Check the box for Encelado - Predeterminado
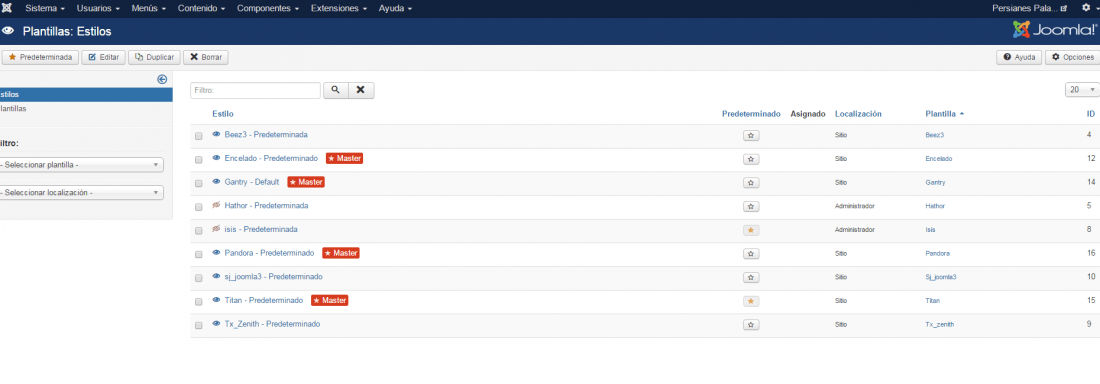 [x=199, y=160]
